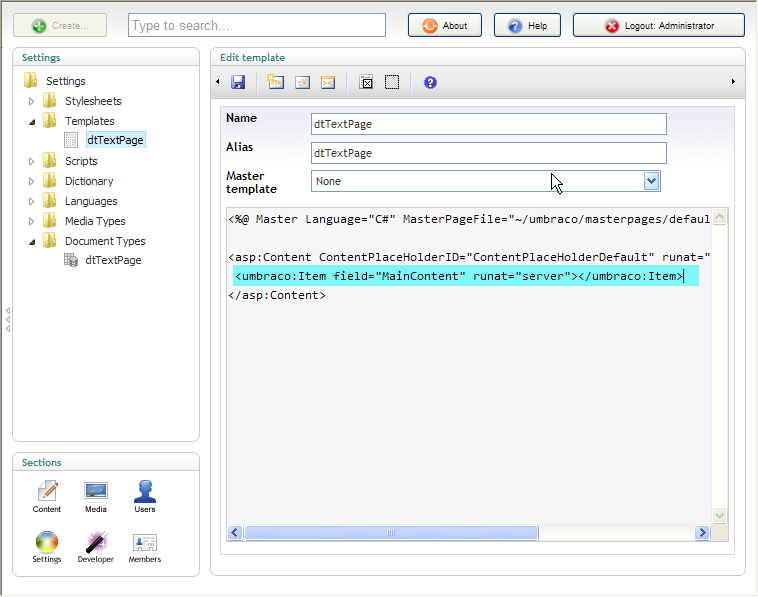The width and height of the screenshot is (758, 597).
Task: Insert macro icon in toolbar
Action: [328, 83]
